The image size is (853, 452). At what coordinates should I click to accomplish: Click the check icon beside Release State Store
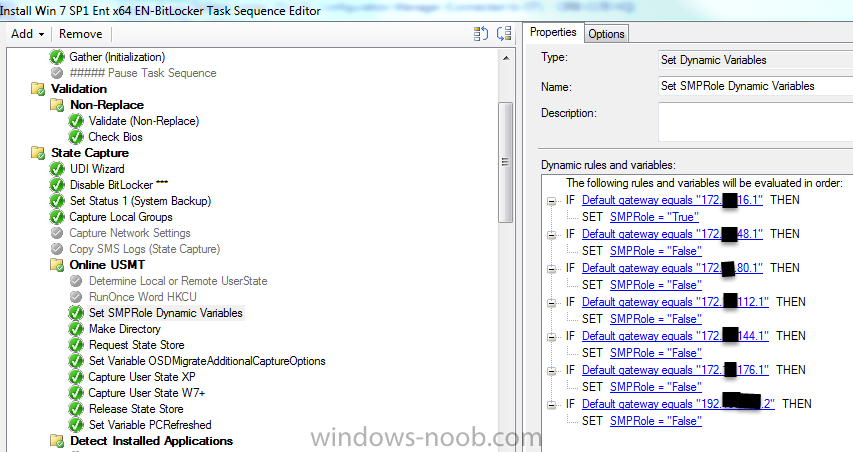pyautogui.click(x=76, y=409)
